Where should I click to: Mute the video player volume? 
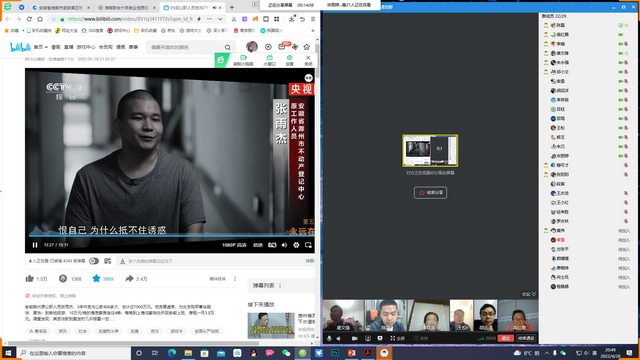[x=284, y=245]
